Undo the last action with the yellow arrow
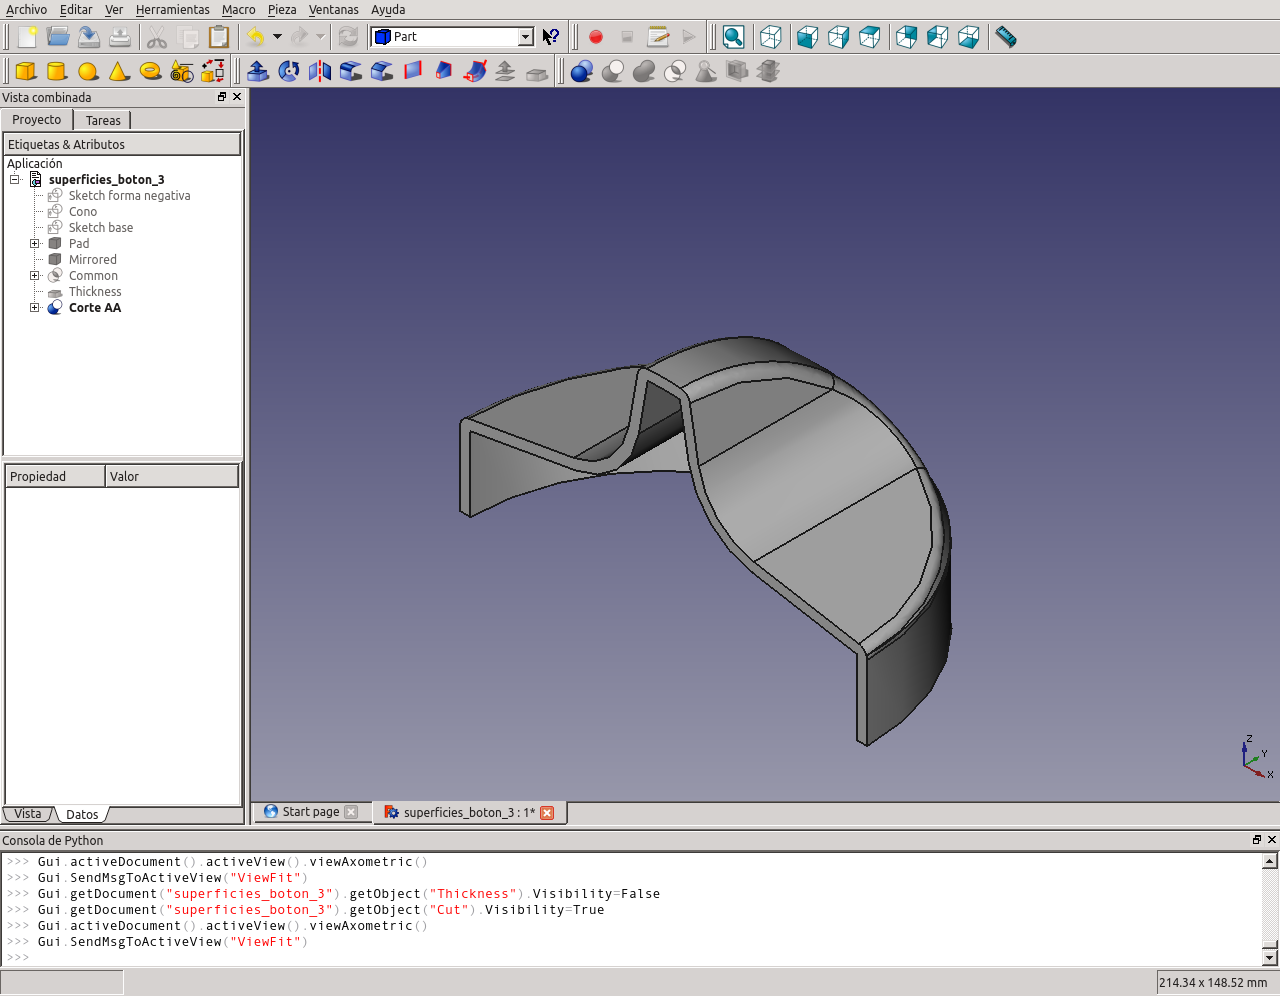This screenshot has width=1280, height=996. point(256,37)
